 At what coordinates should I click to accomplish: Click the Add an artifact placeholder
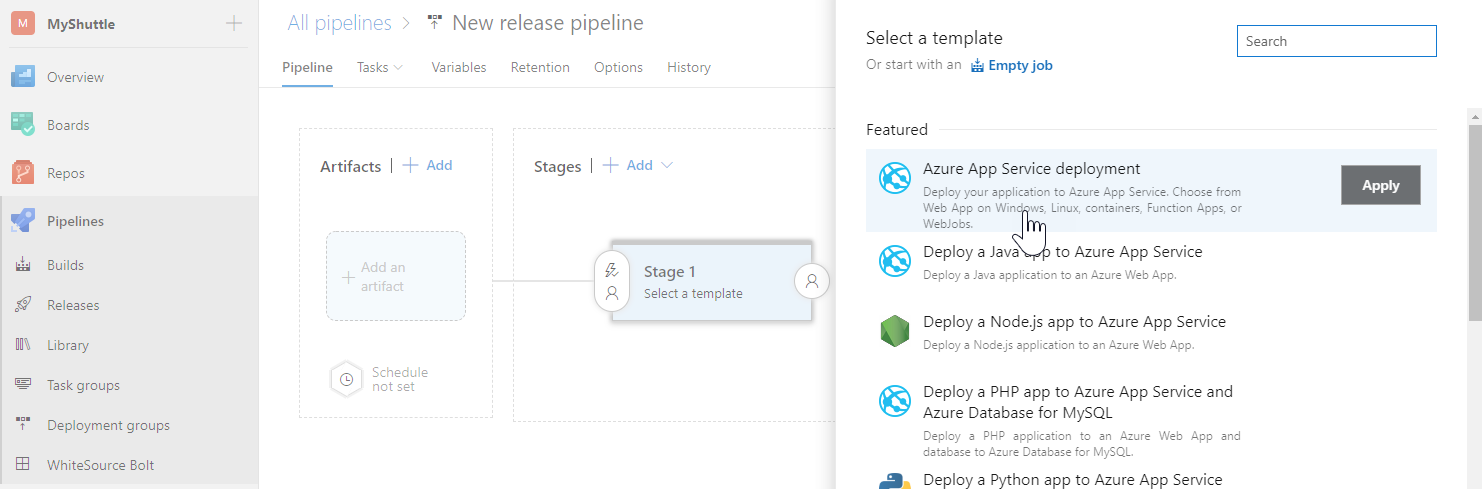(x=396, y=276)
